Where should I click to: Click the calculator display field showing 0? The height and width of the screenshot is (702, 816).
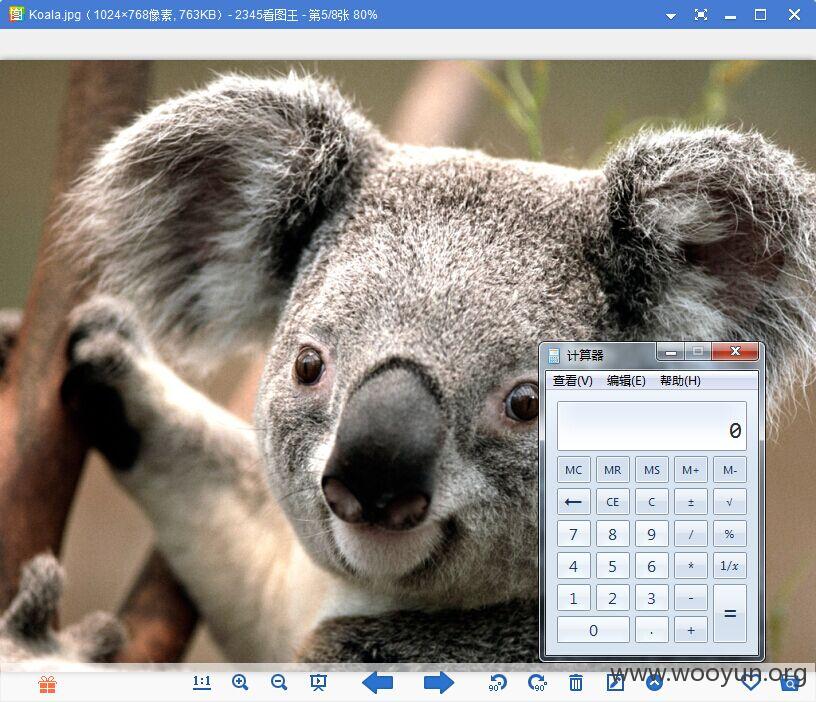[652, 426]
